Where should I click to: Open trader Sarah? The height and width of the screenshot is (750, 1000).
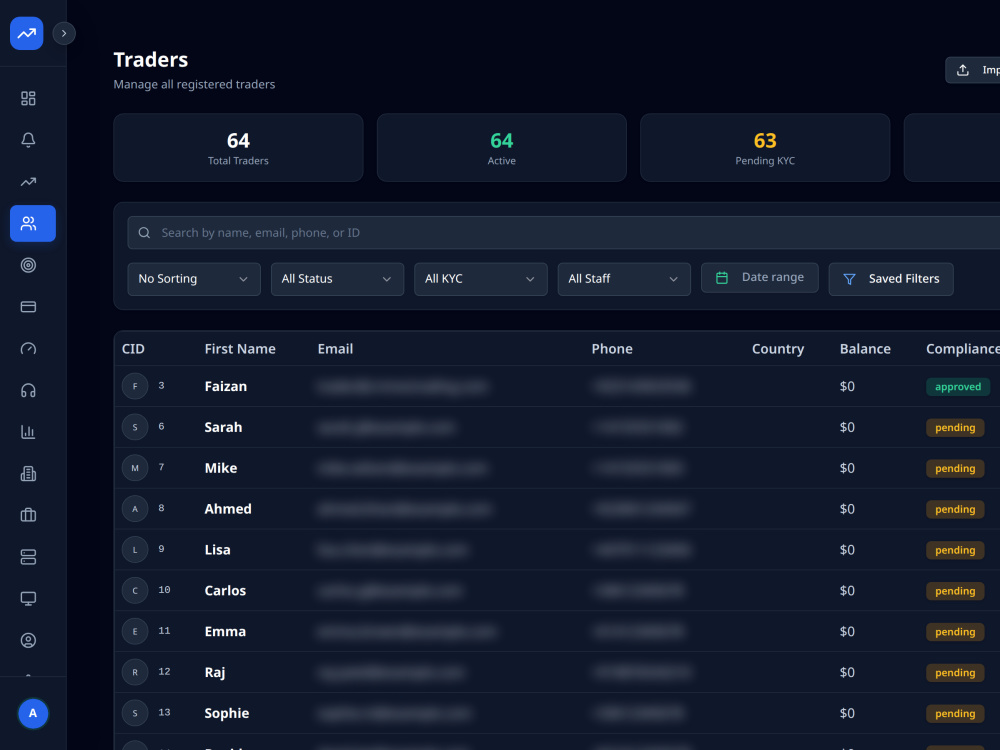[223, 427]
